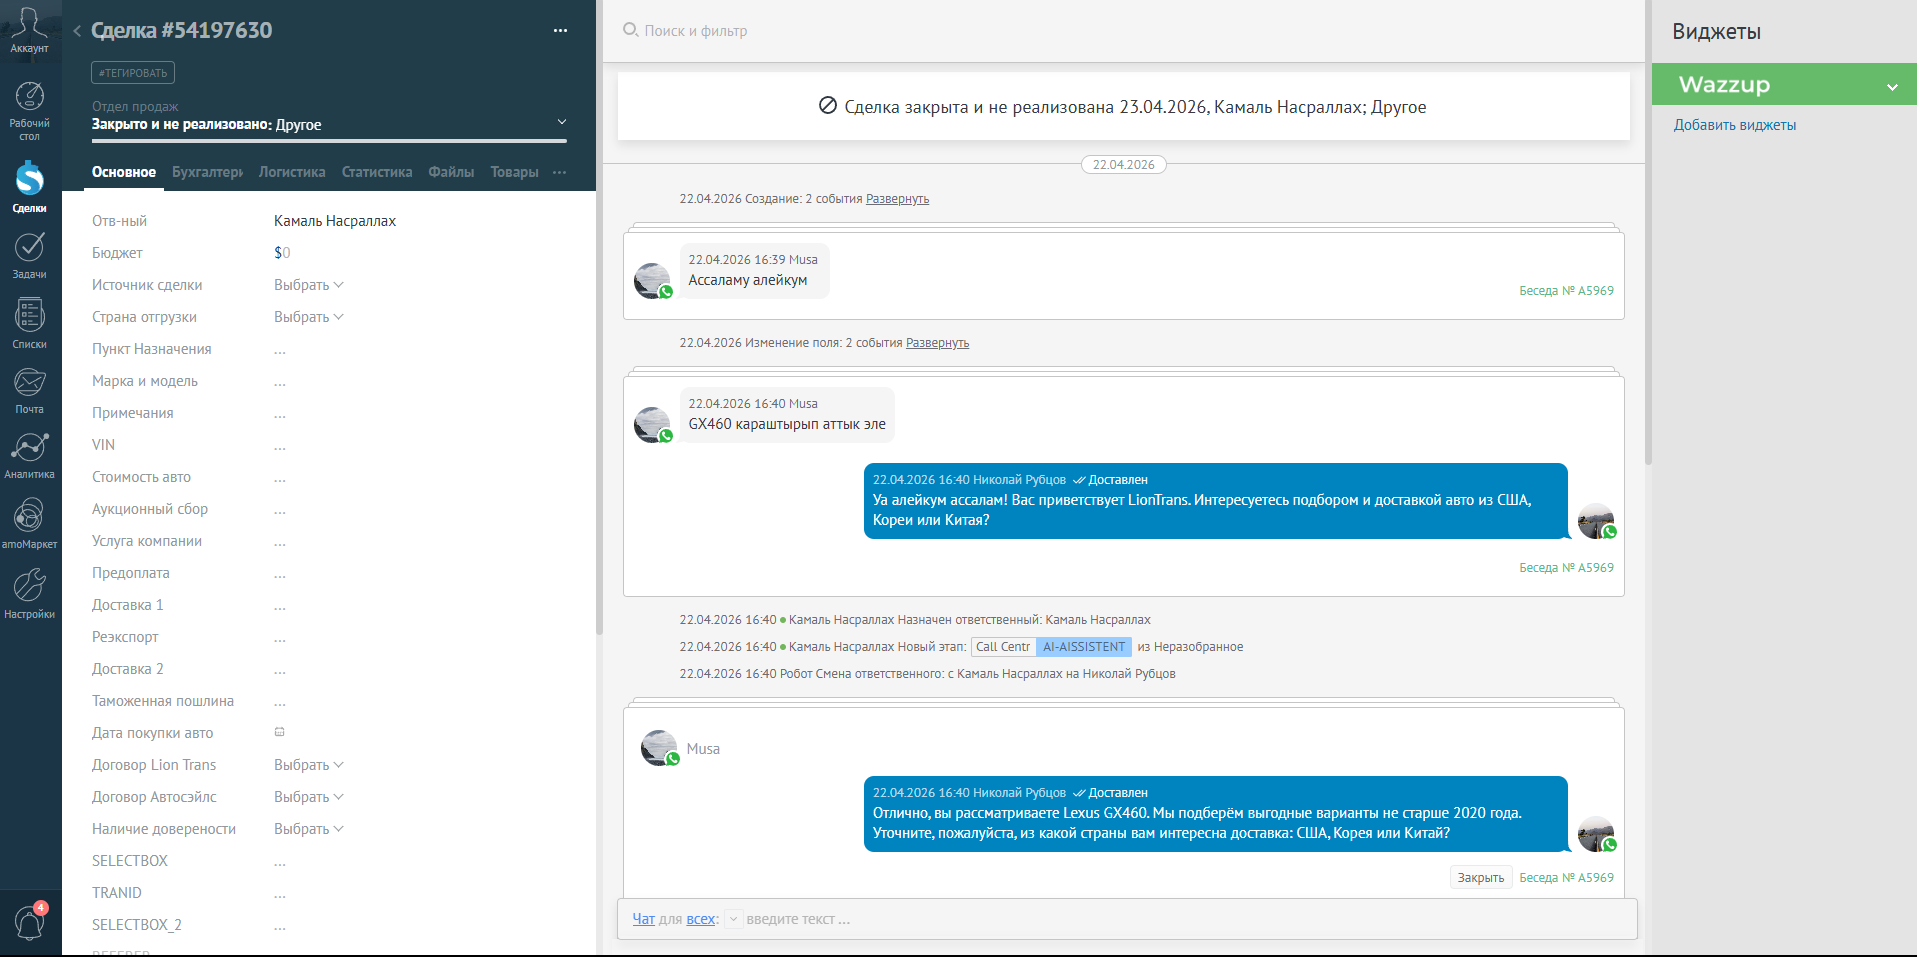Click Musa avatar in the last conversation
1917x957 pixels.
[x=660, y=748]
